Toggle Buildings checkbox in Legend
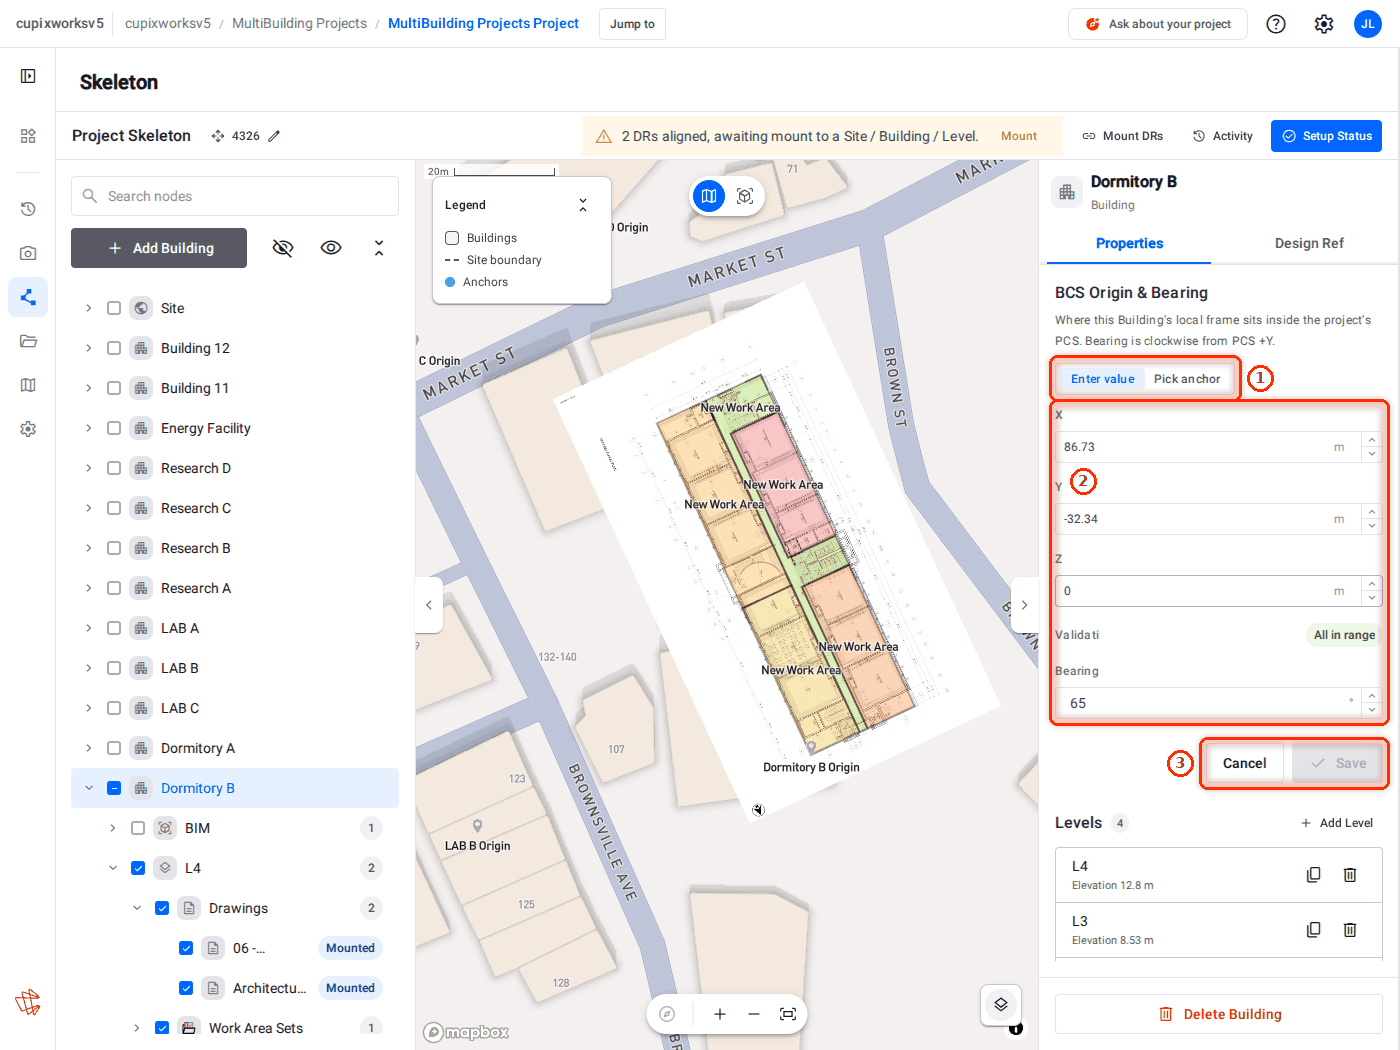The image size is (1400, 1050). (x=452, y=238)
